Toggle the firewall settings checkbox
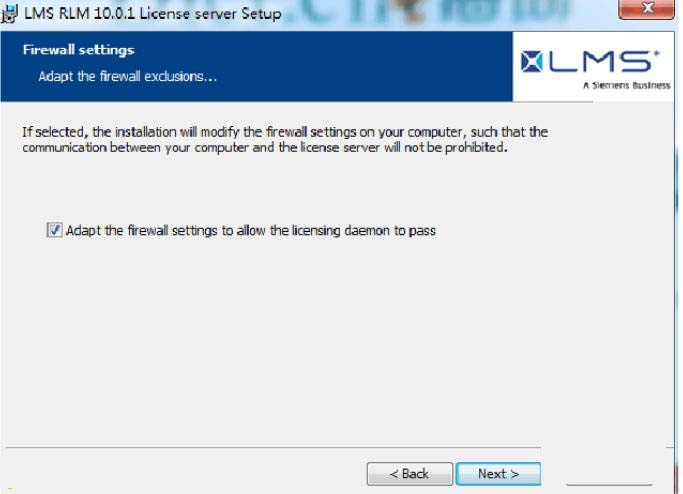Viewport: 683px width, 494px height. (x=54, y=230)
